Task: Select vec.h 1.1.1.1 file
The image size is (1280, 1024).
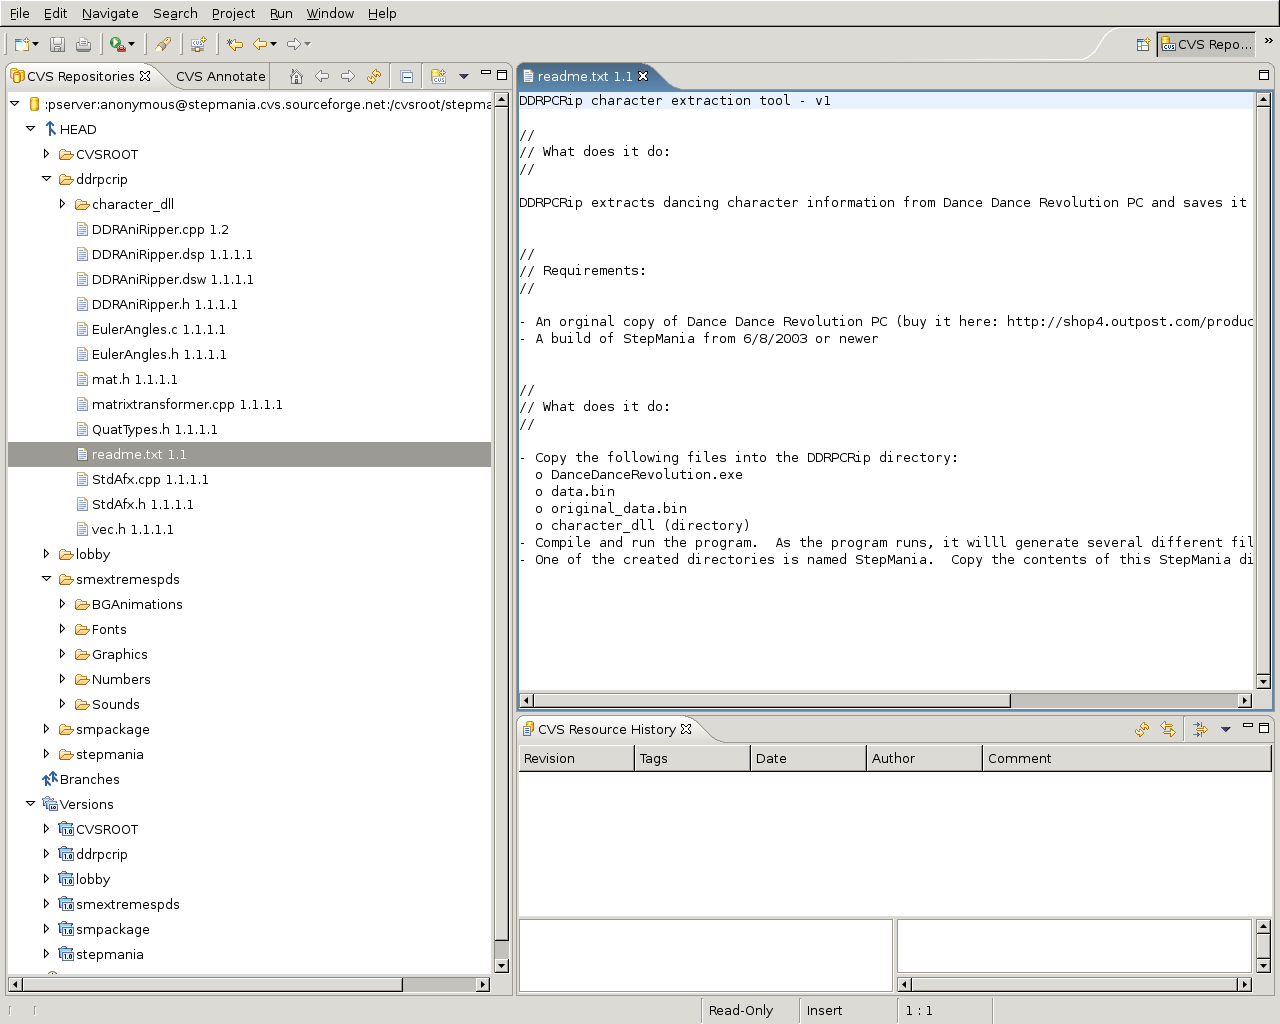Action: (x=132, y=529)
